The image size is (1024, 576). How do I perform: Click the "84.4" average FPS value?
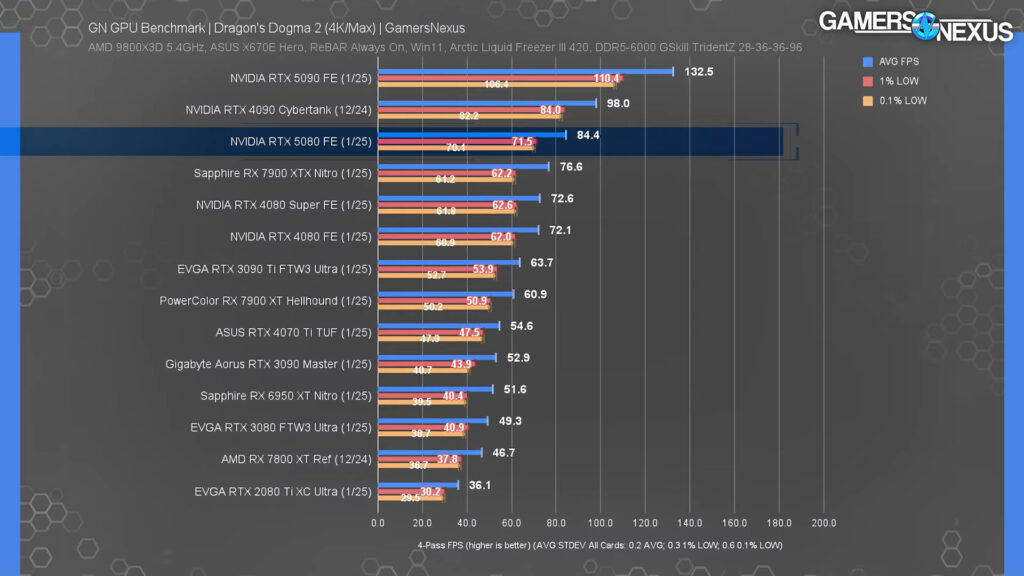point(588,135)
